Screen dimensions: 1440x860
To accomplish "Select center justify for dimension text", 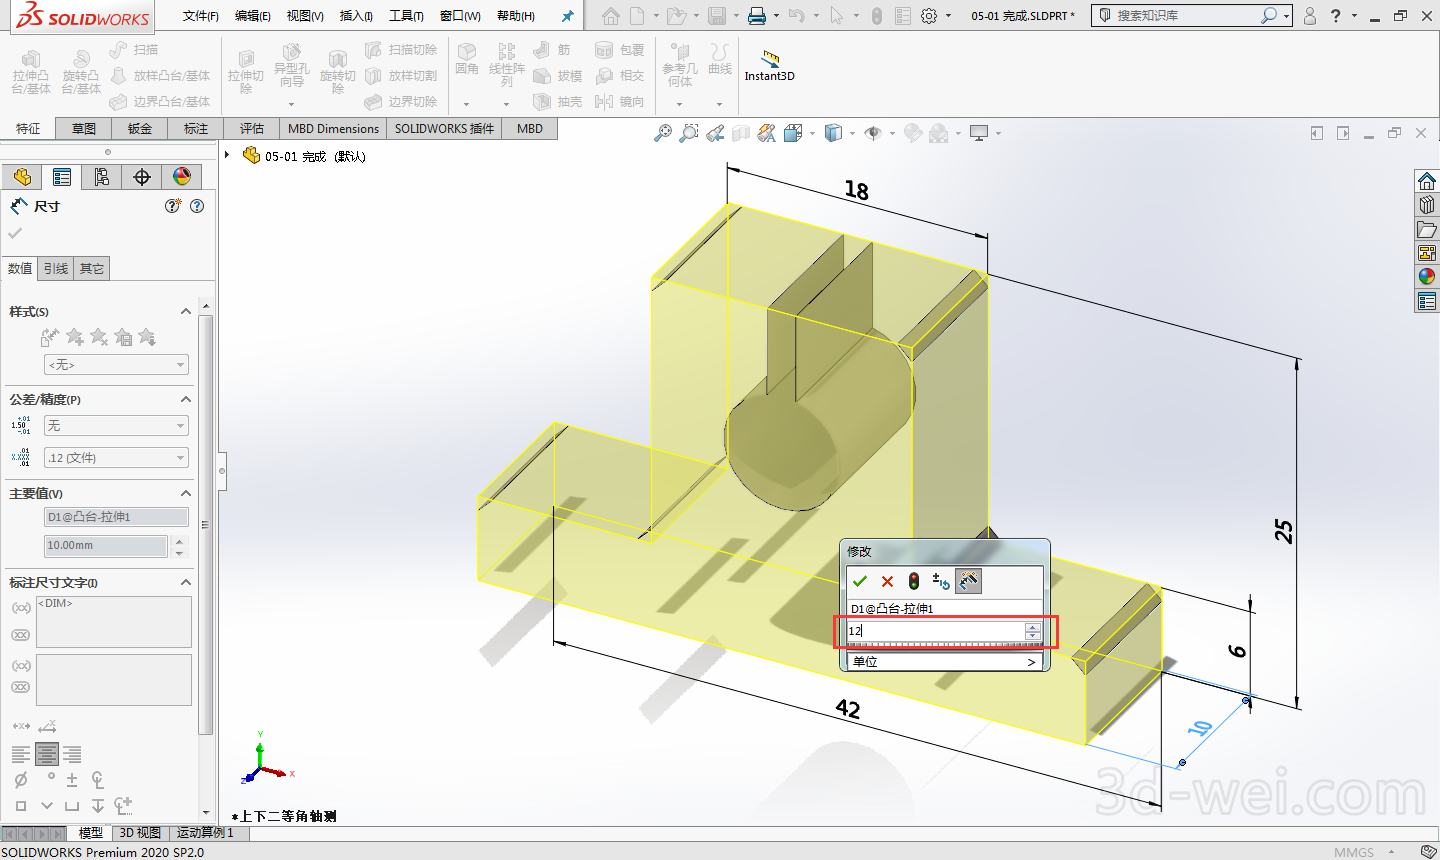I will click(47, 754).
